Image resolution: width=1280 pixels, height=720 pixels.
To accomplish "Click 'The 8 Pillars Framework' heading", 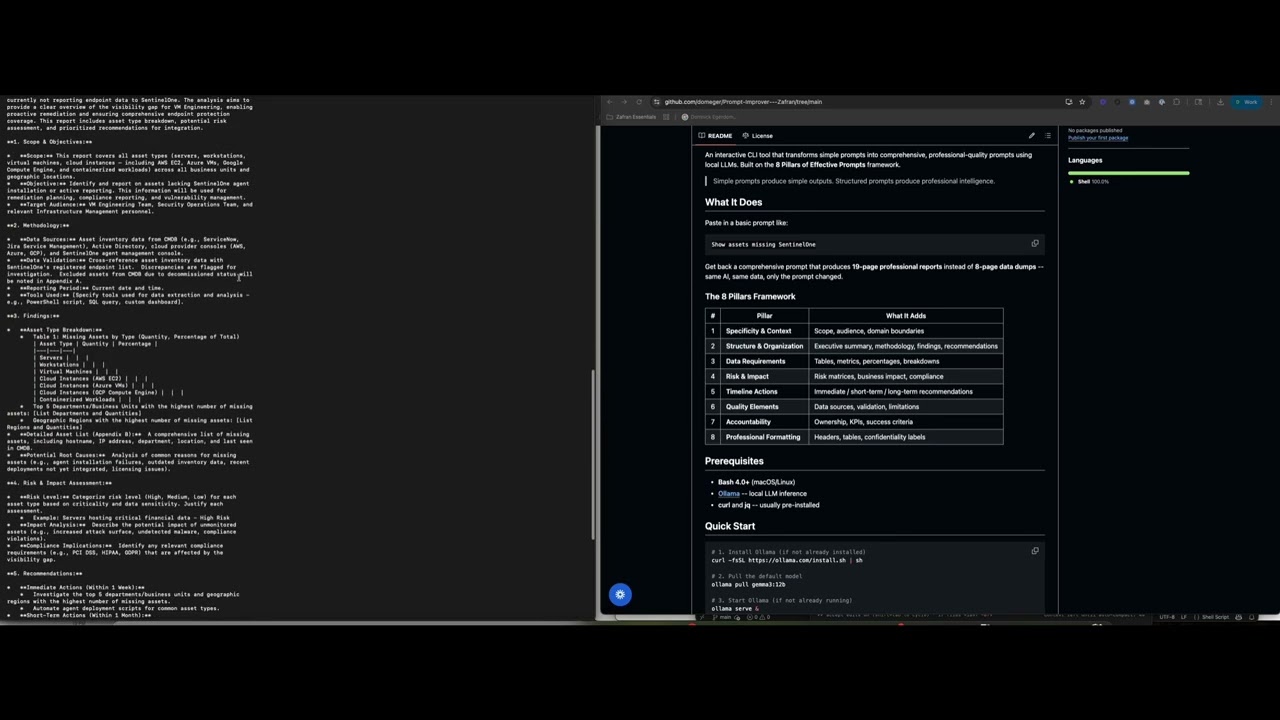I will (750, 296).
